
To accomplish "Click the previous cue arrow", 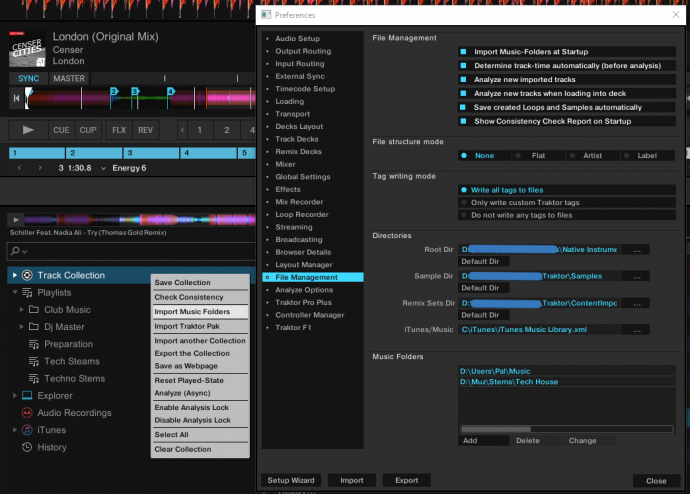I will pyautogui.click(x=19, y=168).
